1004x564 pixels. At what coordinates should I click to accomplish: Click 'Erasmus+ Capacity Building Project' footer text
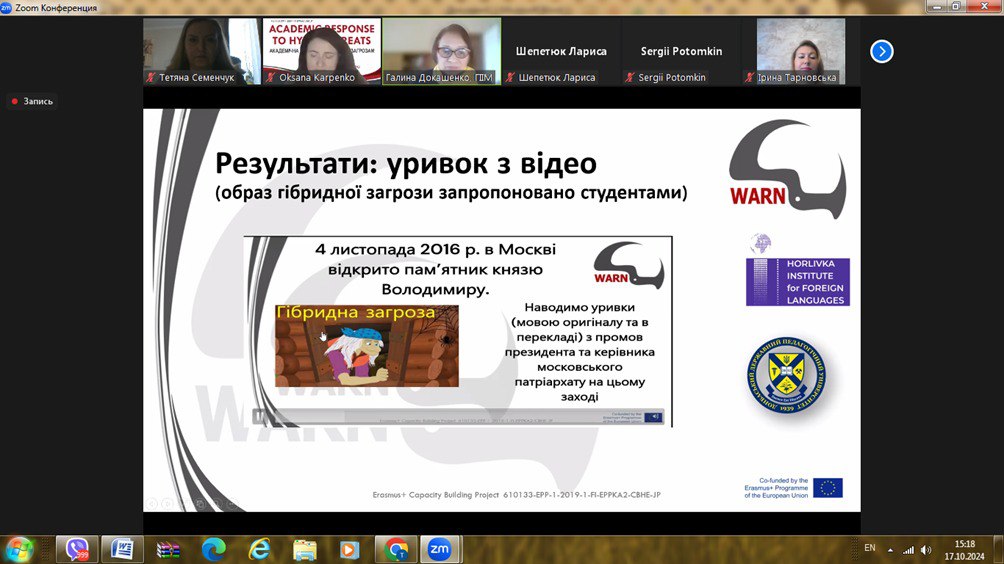(516, 495)
